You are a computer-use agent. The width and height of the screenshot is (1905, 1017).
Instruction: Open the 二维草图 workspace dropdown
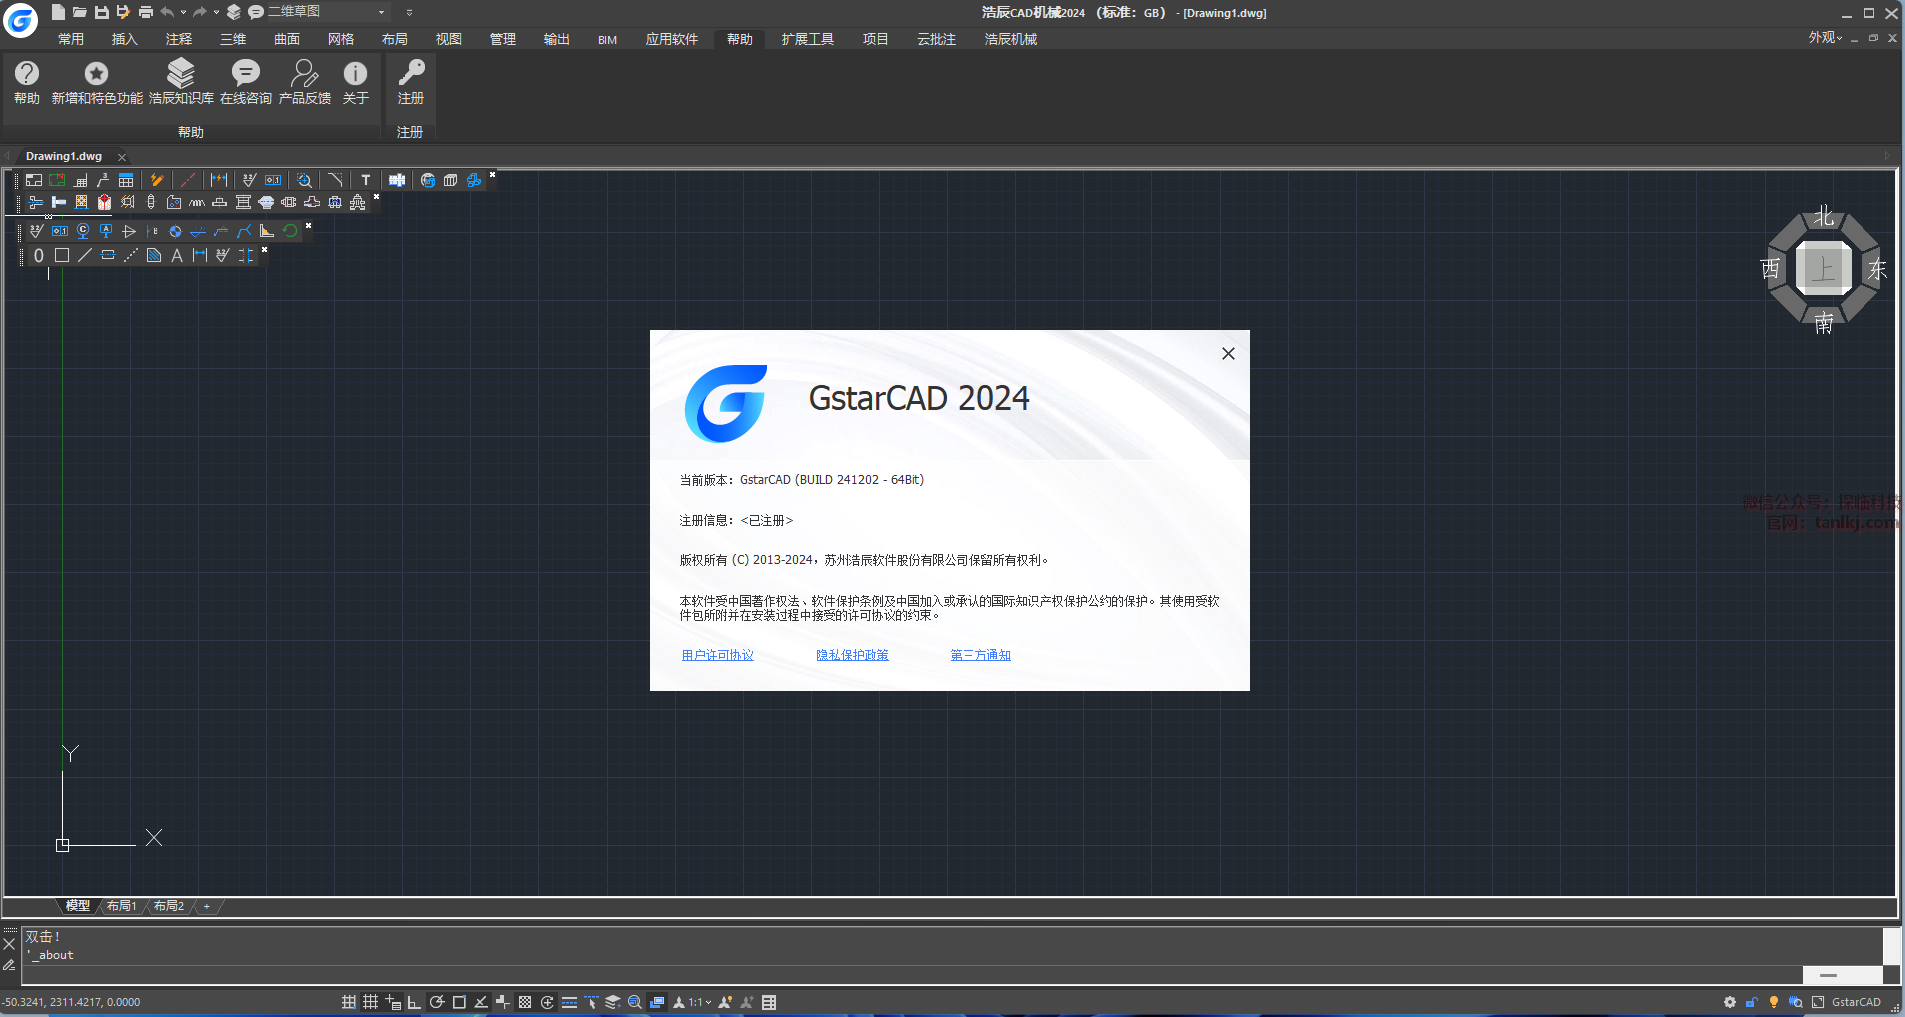[381, 12]
